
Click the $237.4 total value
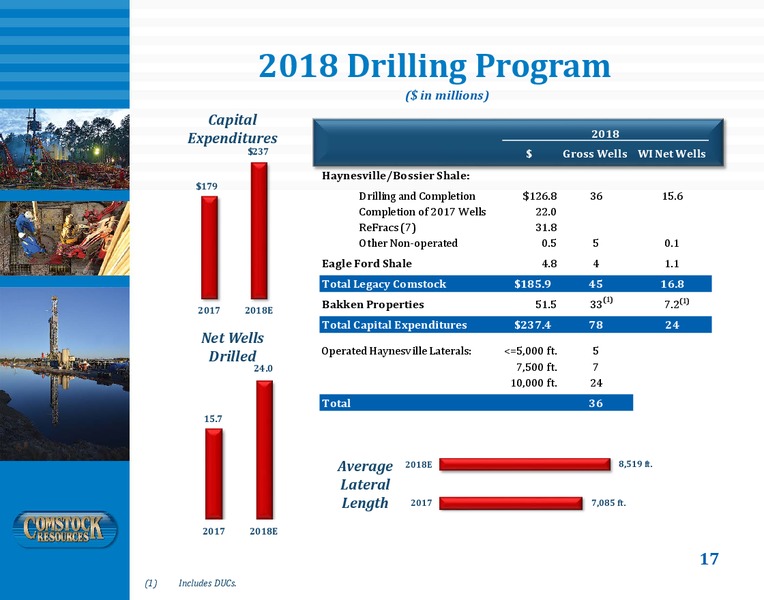point(533,325)
